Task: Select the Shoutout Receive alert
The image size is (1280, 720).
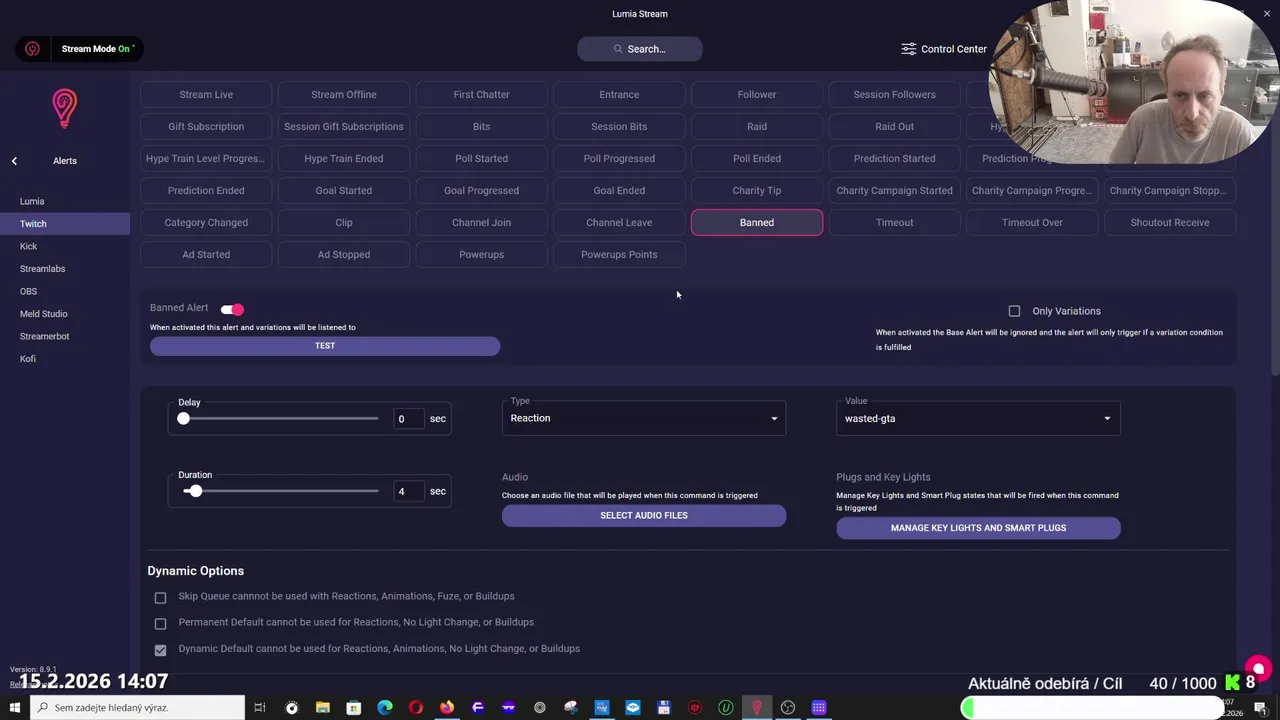Action: tap(1170, 223)
